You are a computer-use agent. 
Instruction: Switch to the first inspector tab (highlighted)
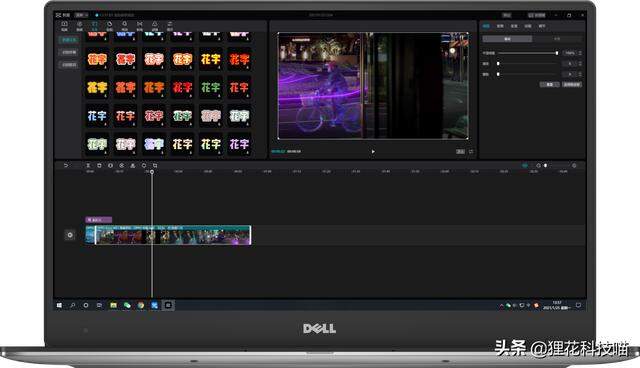tap(486, 26)
